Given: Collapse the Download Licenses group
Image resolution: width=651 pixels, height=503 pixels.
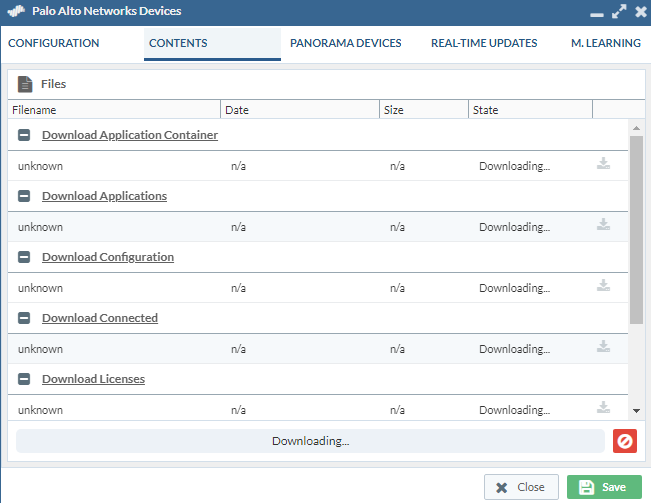Looking at the screenshot, I should pos(24,379).
